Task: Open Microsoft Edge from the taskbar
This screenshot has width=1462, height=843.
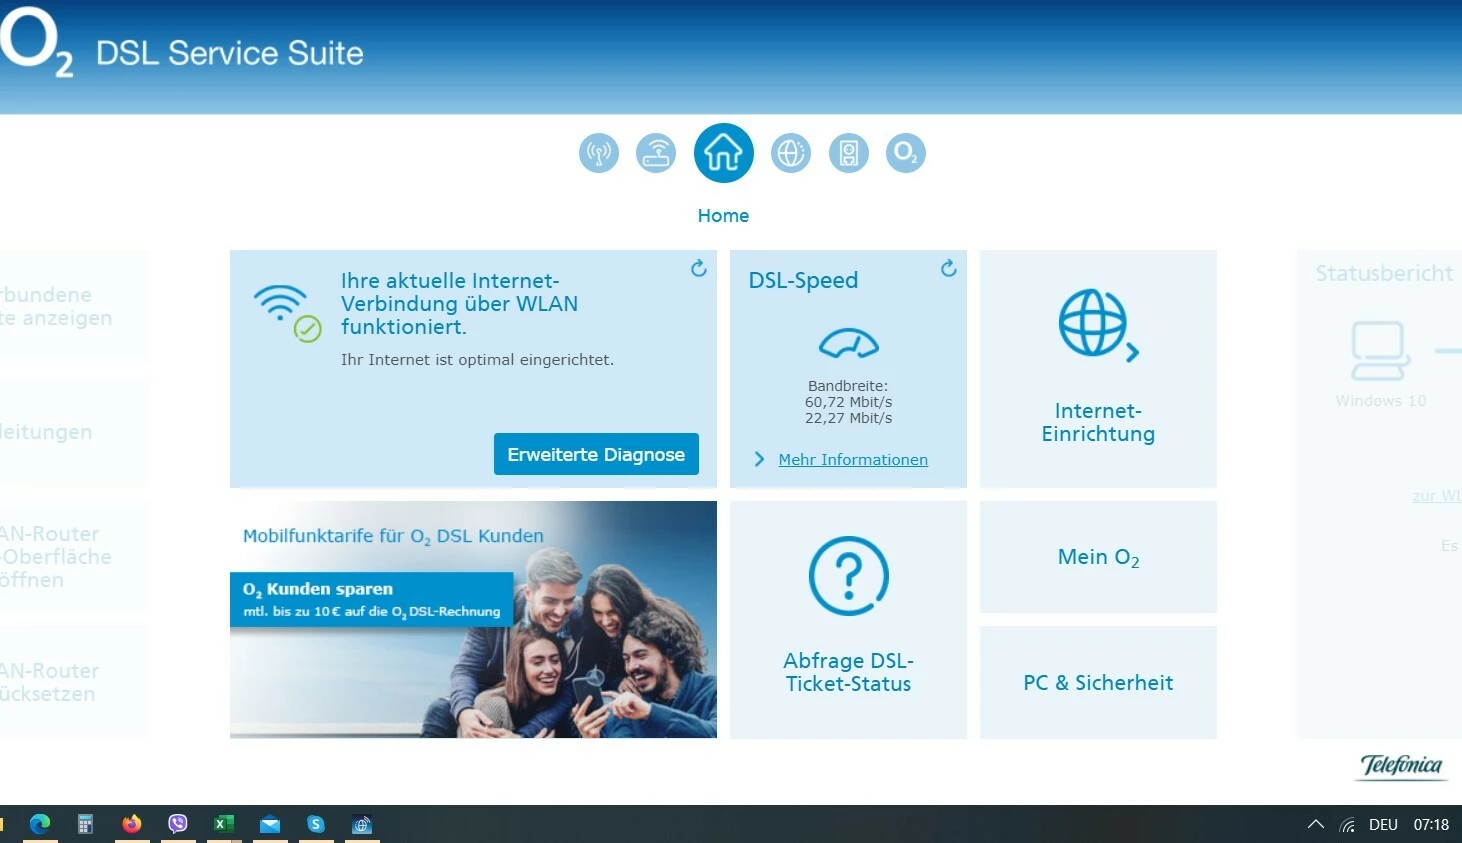Action: (40, 824)
